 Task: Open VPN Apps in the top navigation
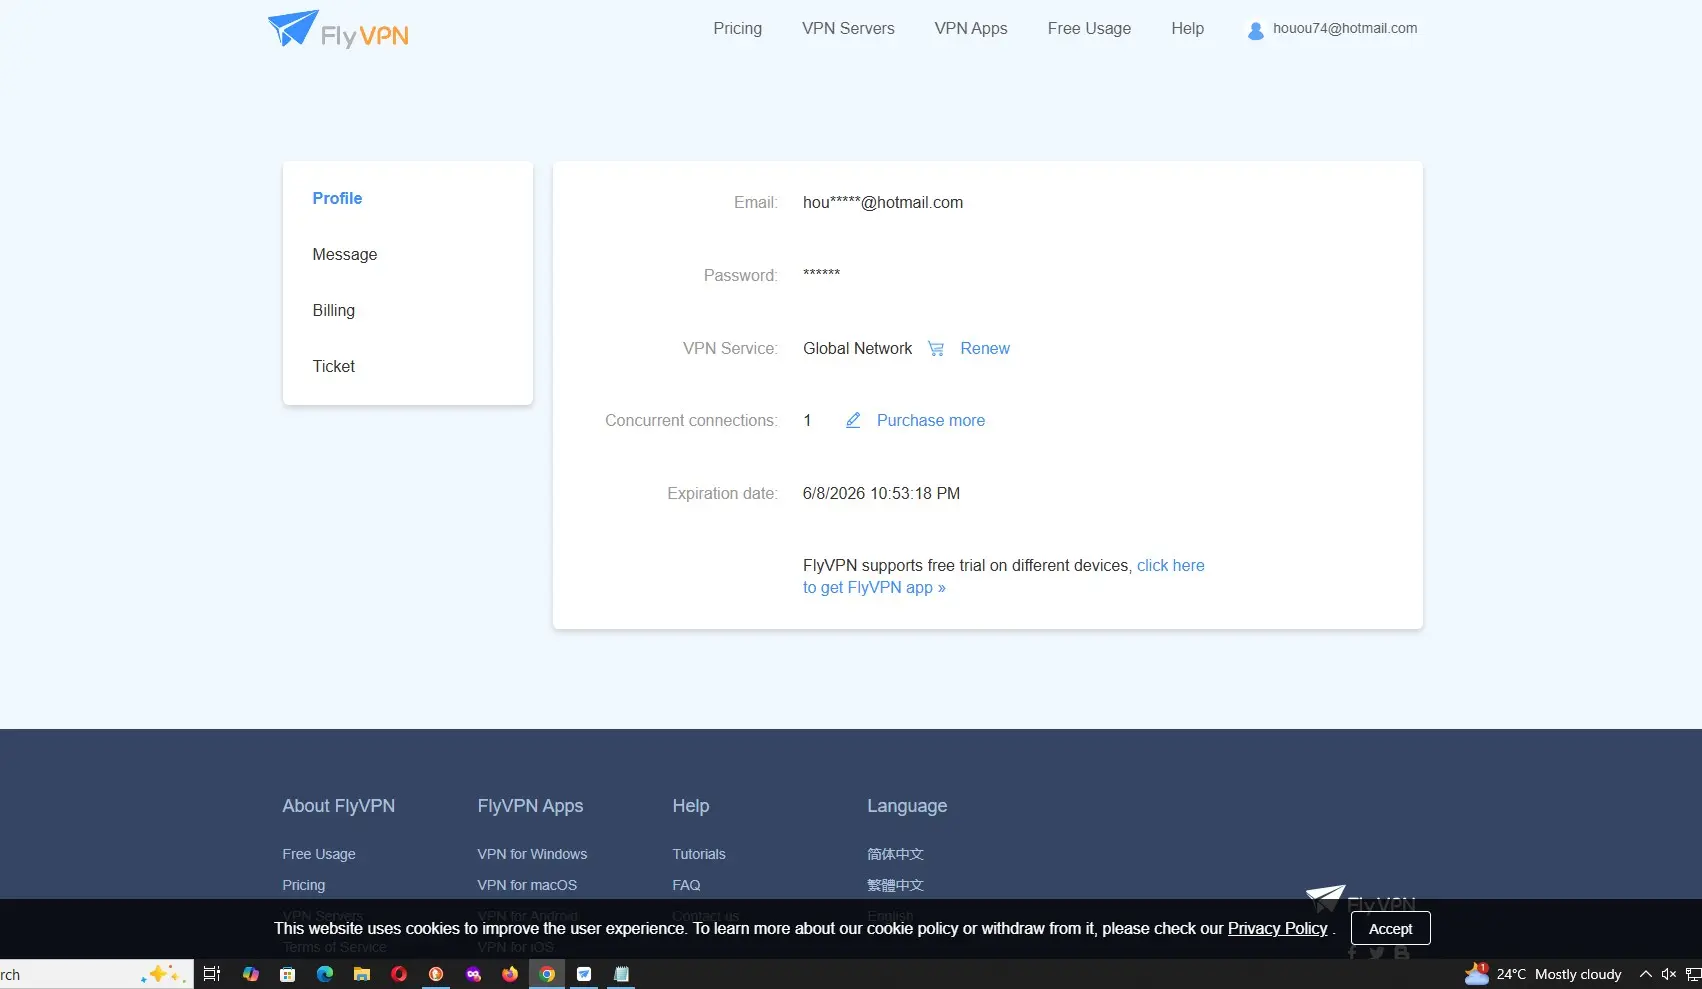click(x=971, y=29)
